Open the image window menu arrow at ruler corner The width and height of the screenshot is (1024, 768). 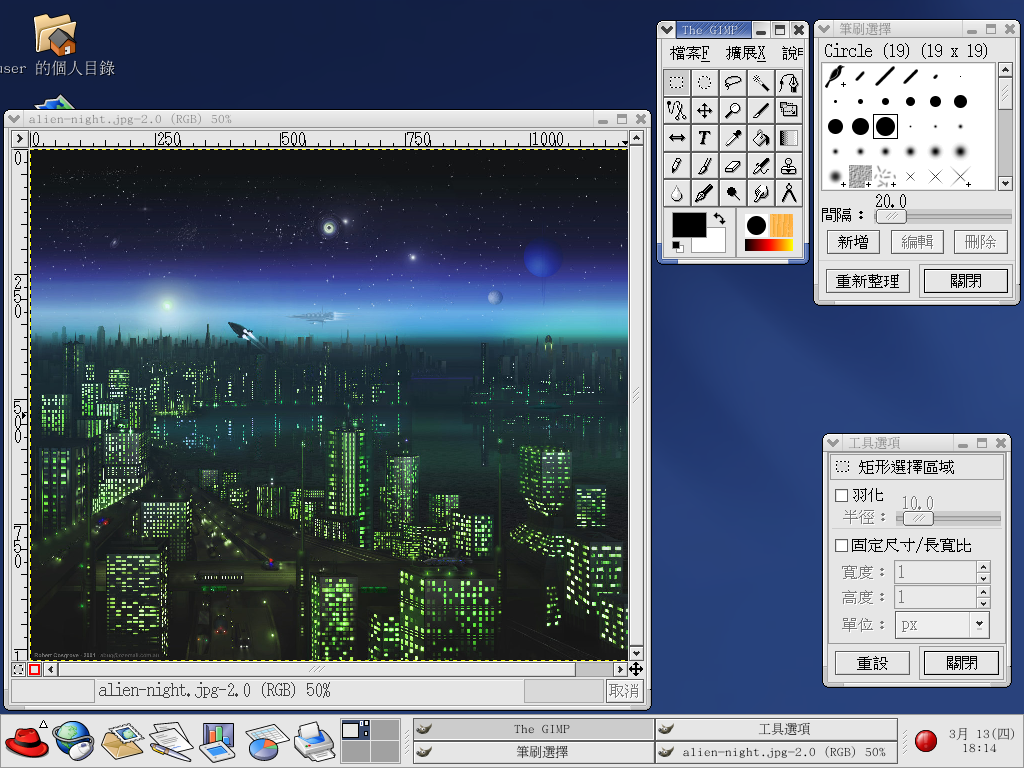19,141
